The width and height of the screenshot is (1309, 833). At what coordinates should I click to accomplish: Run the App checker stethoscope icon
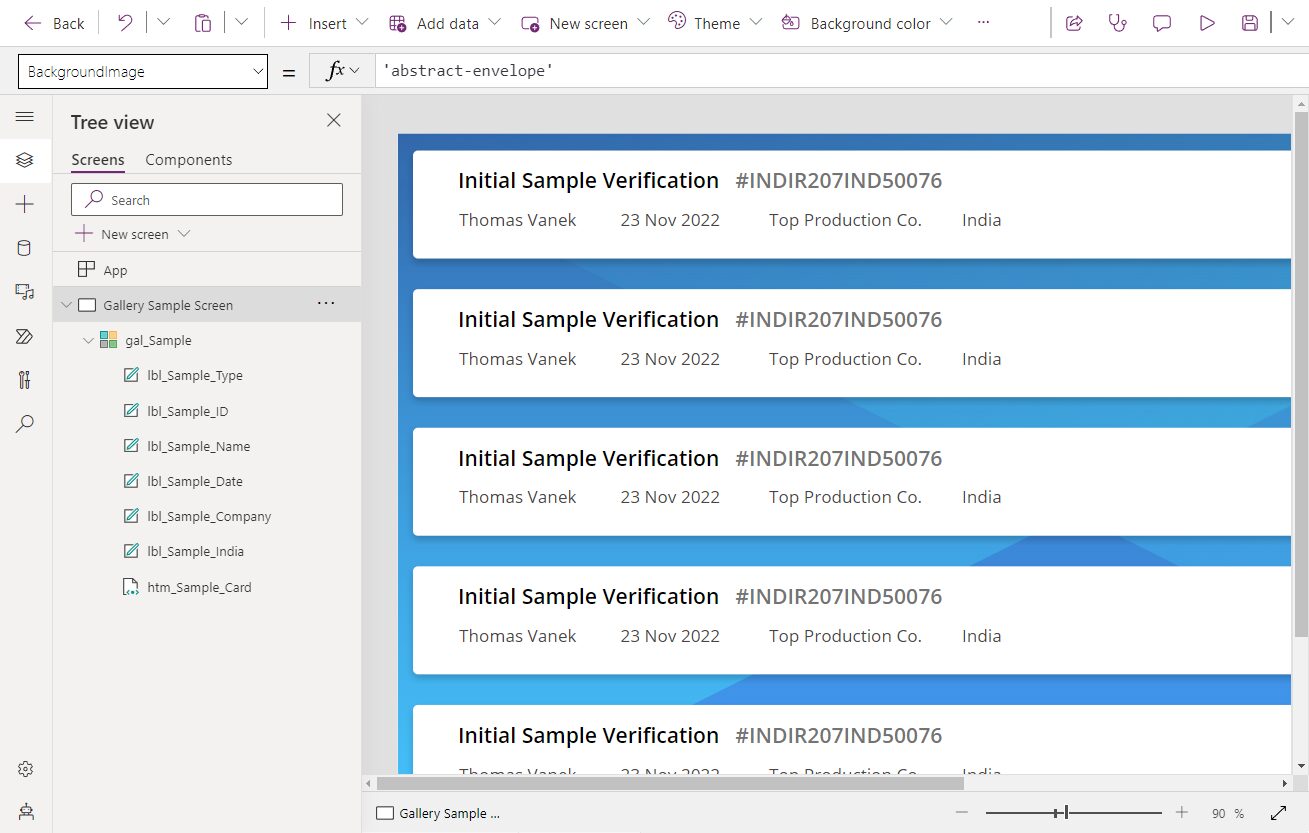(x=1115, y=22)
